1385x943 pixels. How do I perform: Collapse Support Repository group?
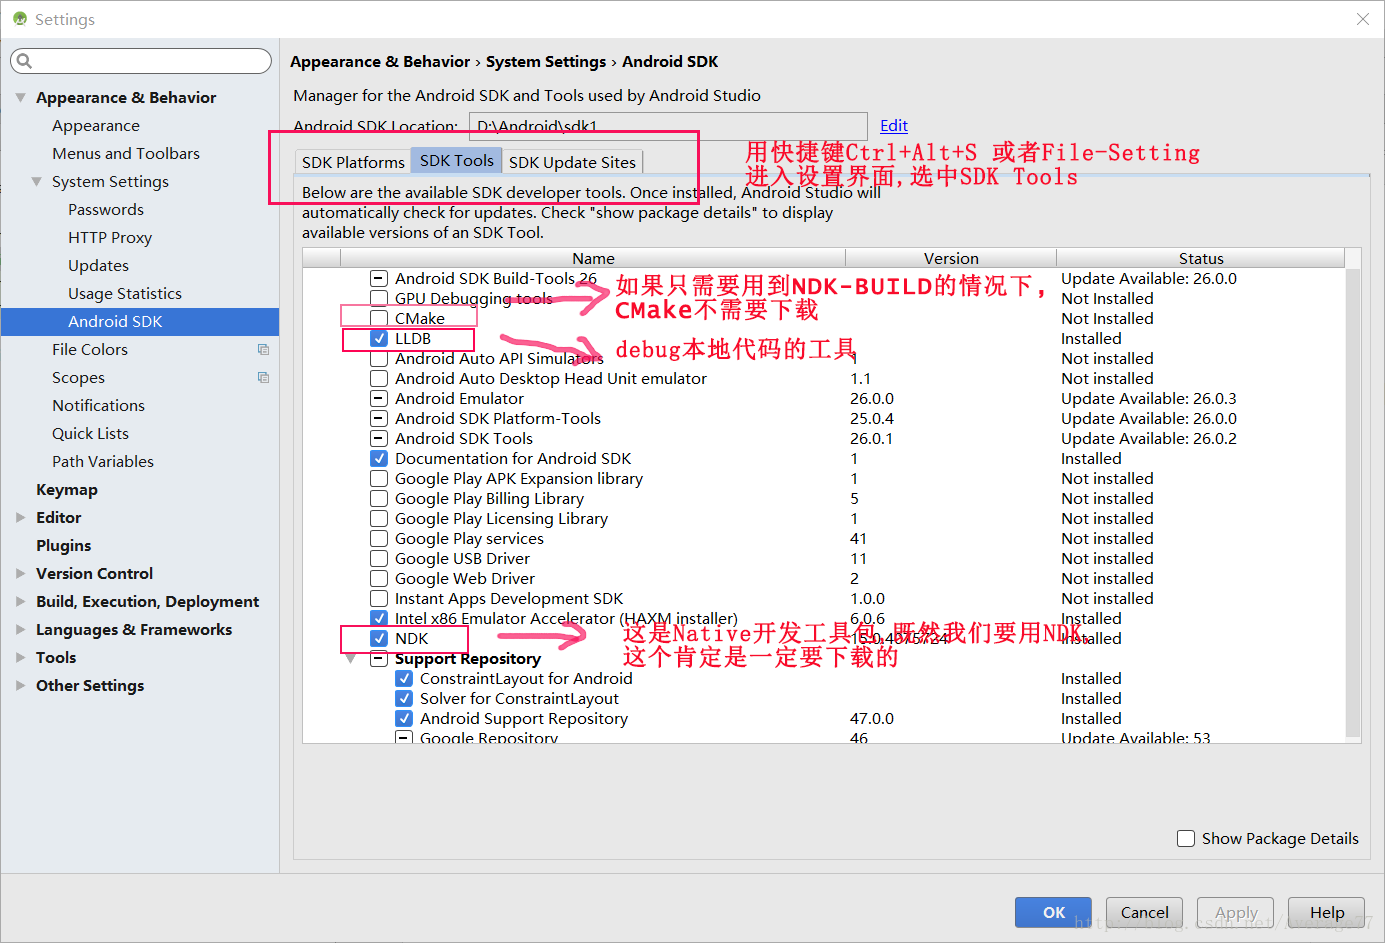click(350, 659)
